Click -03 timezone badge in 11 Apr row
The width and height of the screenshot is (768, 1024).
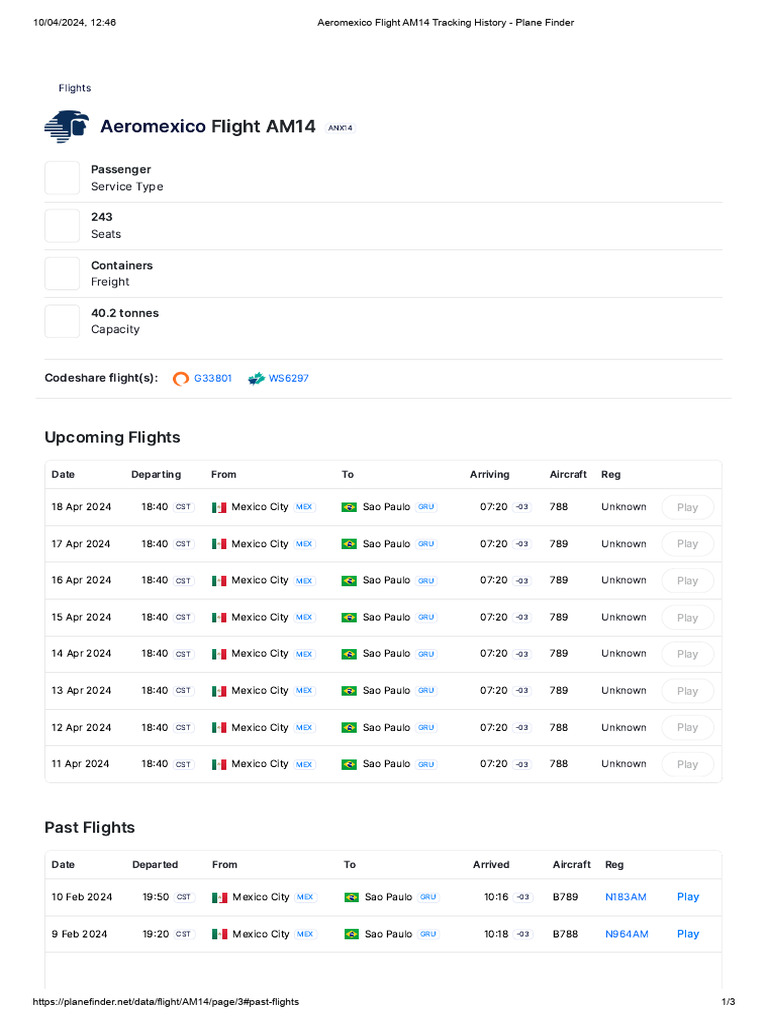(x=522, y=764)
